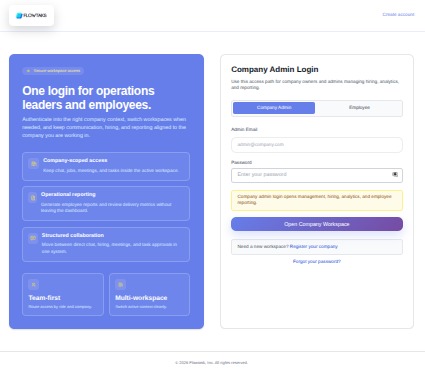
Task: Click the Forgot your password link
Action: 317,261
